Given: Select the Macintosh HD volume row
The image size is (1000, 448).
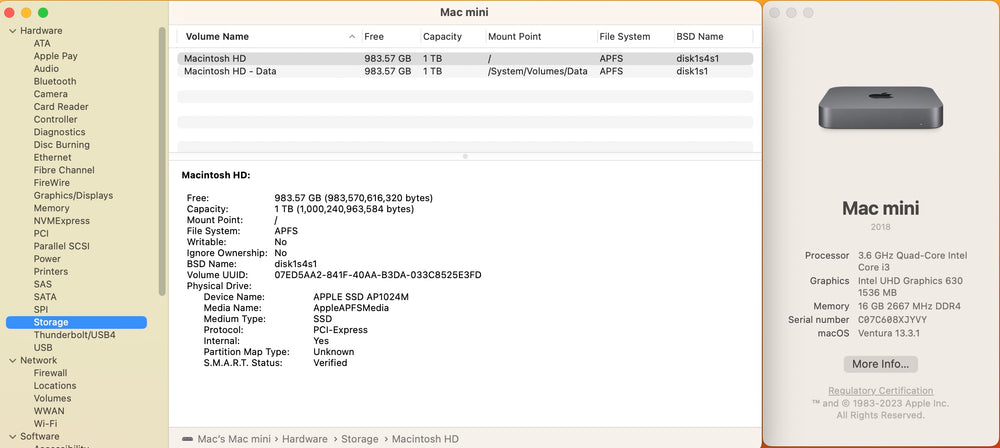Looking at the screenshot, I should click(x=465, y=58).
